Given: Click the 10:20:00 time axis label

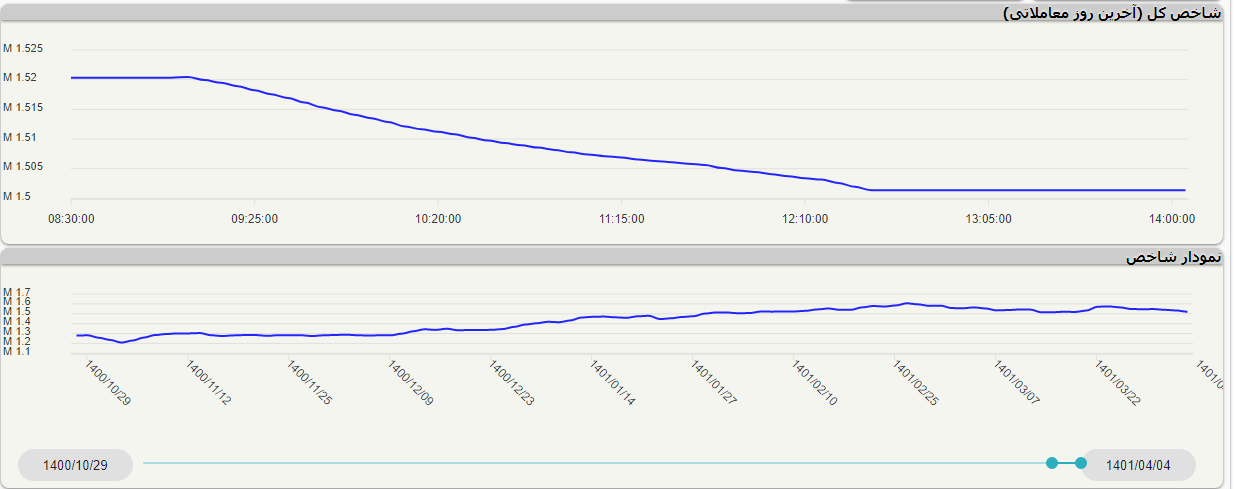Looking at the screenshot, I should coord(438,218).
